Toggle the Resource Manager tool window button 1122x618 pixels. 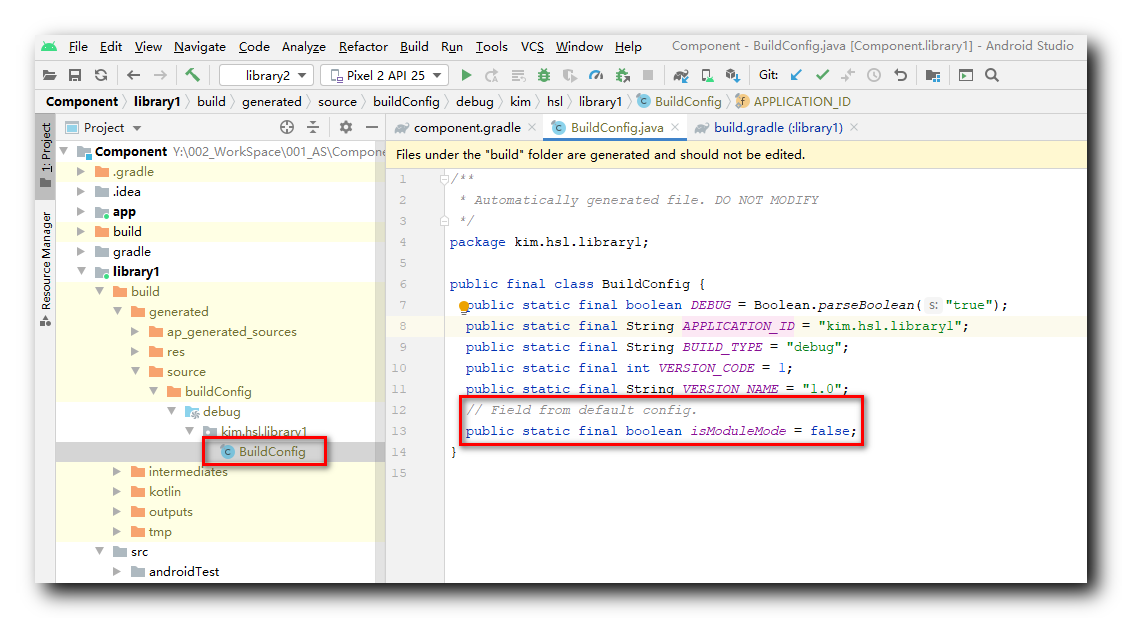click(x=46, y=268)
